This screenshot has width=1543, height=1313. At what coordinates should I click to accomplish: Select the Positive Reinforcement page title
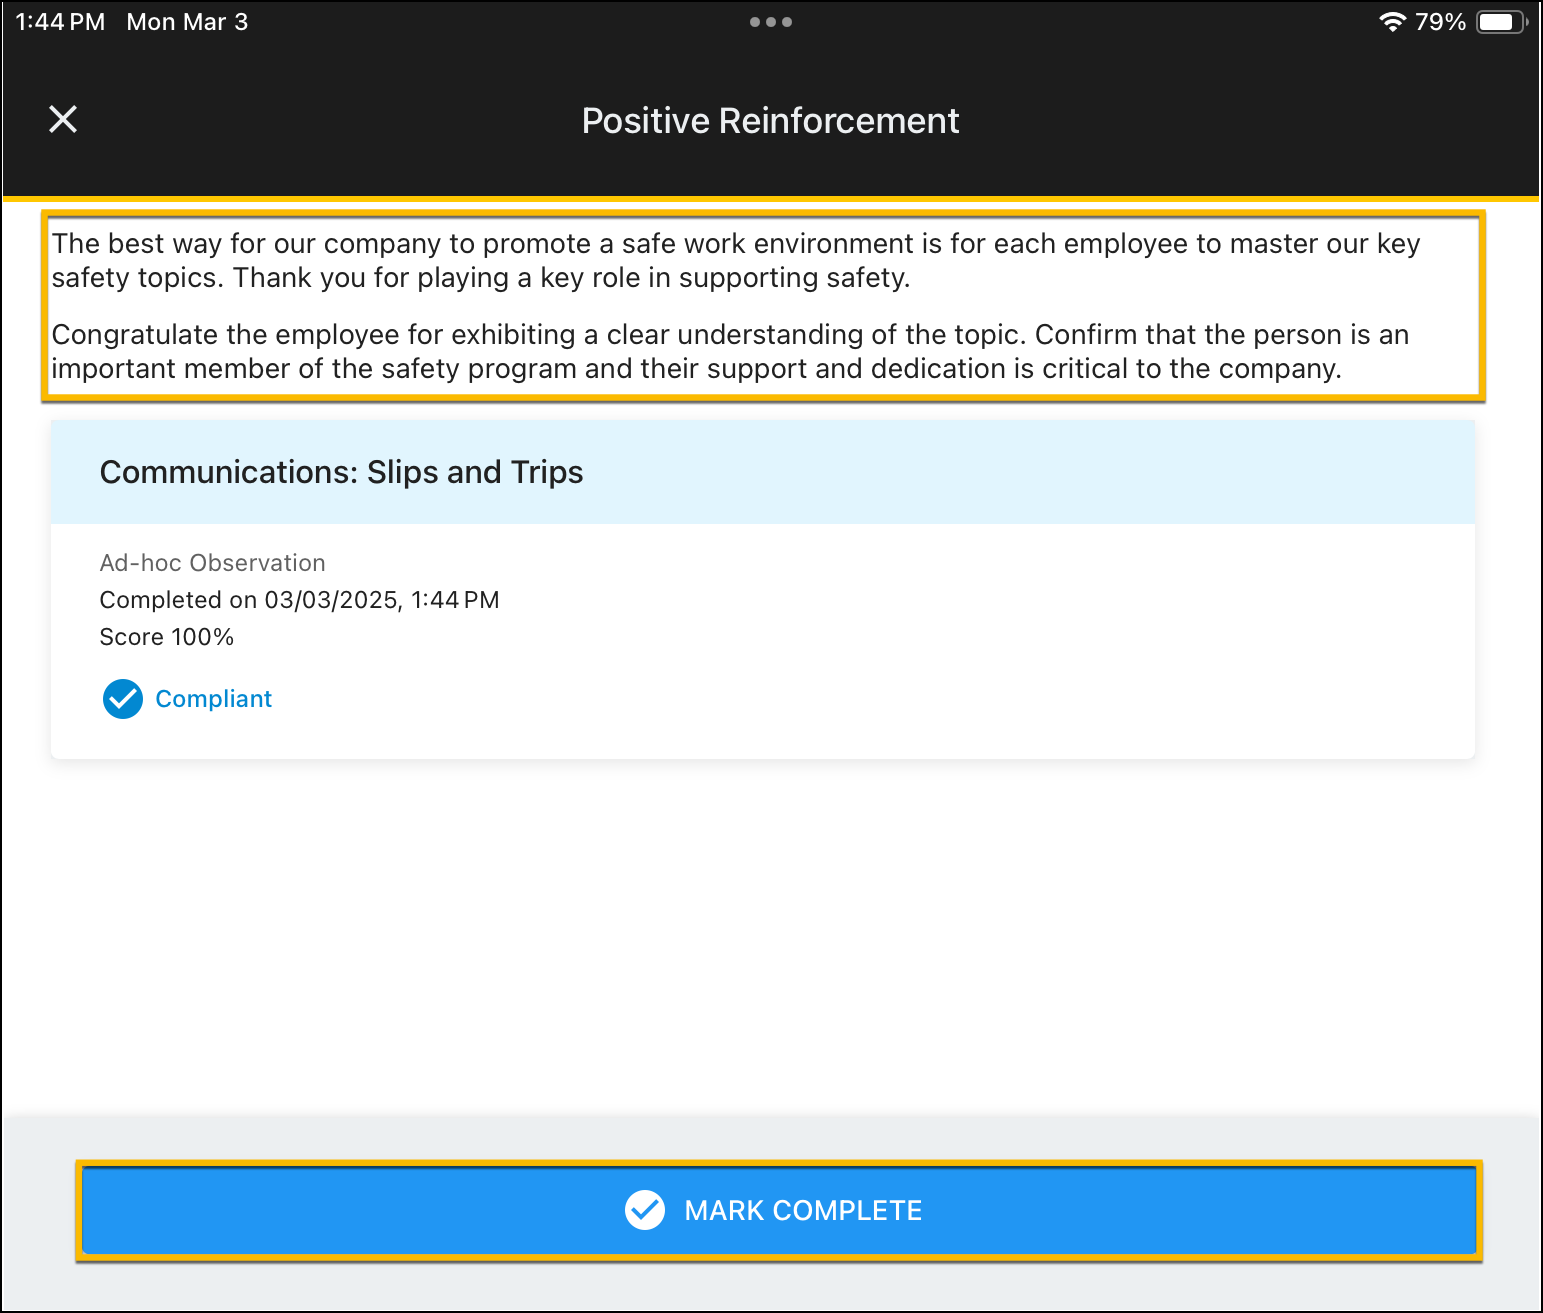click(x=770, y=121)
